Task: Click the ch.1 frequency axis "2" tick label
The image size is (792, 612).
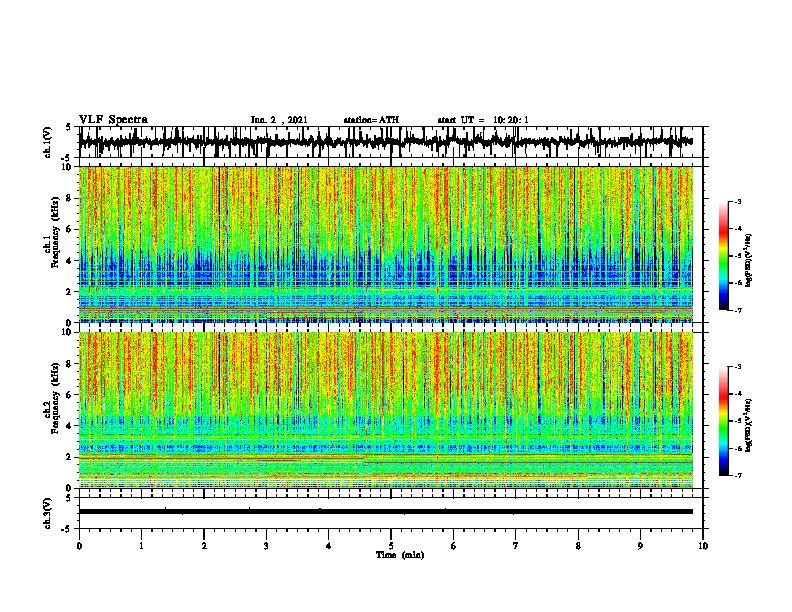Action: click(70, 292)
